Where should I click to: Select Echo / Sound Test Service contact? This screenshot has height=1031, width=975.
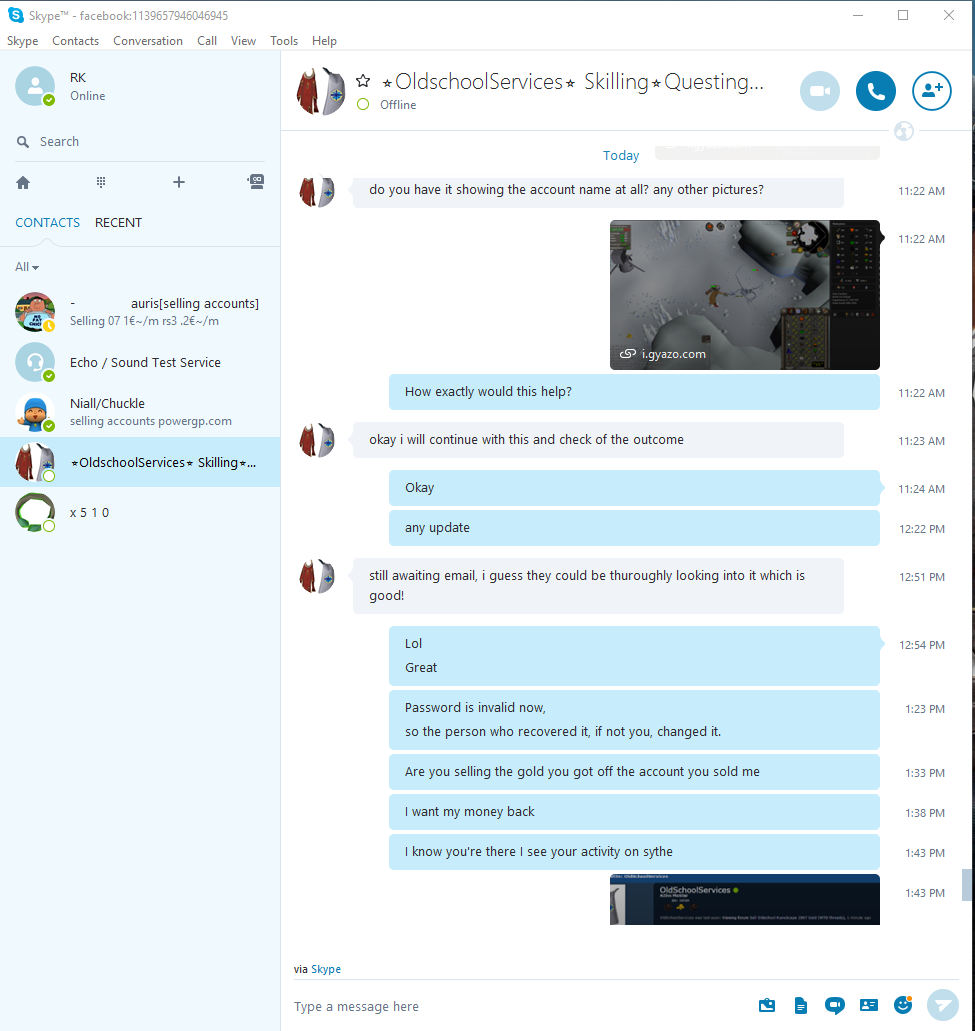pyautogui.click(x=140, y=362)
